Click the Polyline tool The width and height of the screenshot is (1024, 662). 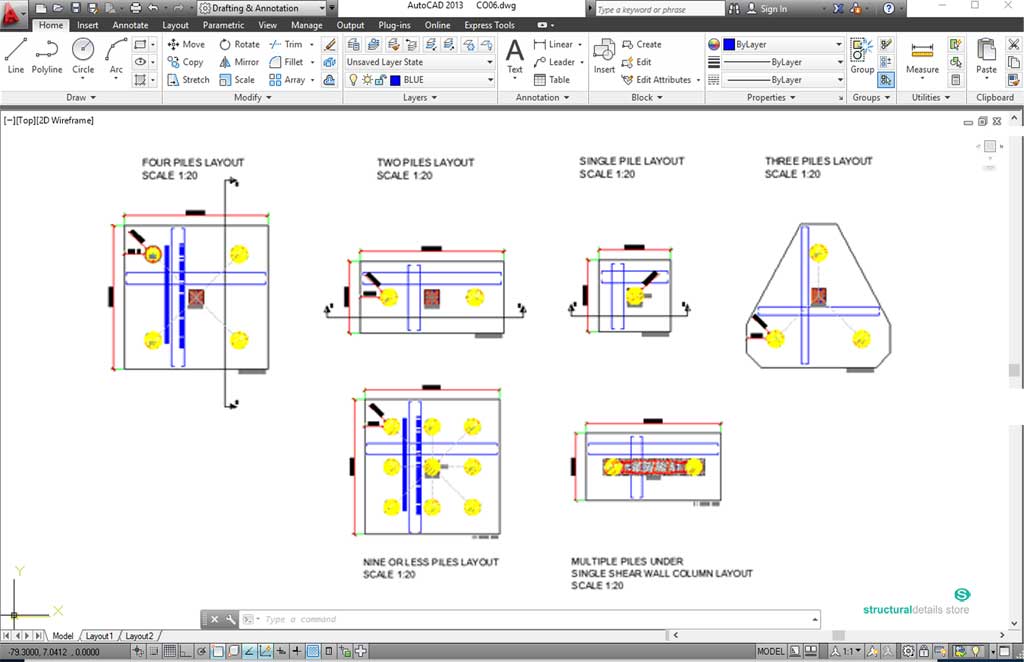[47, 54]
